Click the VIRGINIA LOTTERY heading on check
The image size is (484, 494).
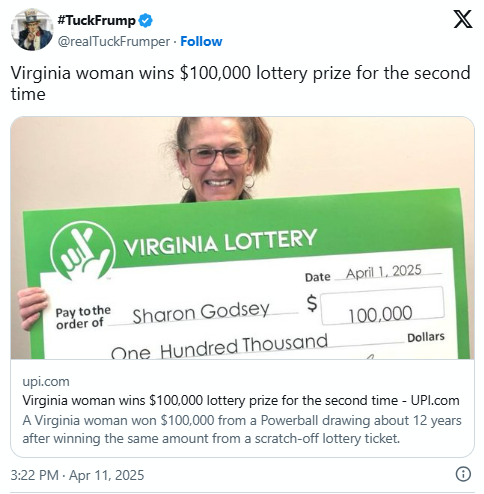(x=220, y=242)
